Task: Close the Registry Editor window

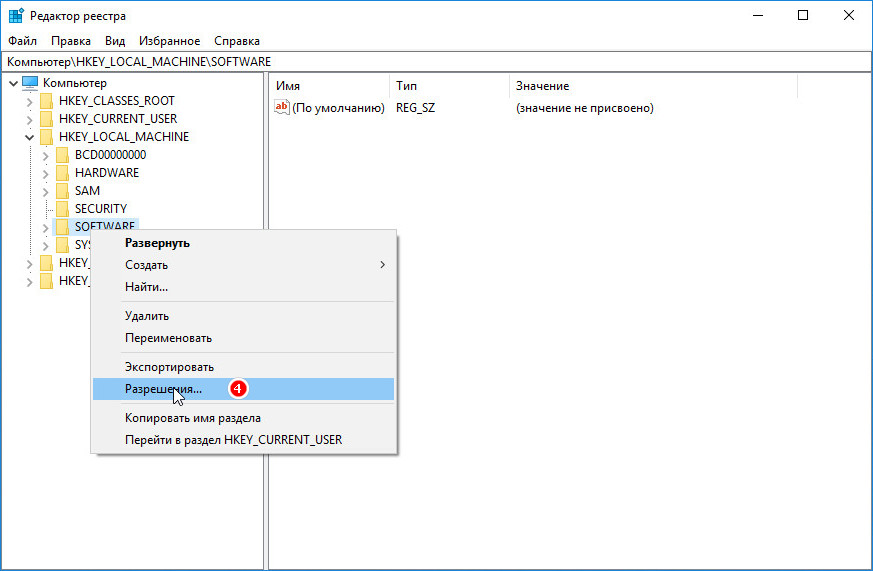Action: point(849,16)
